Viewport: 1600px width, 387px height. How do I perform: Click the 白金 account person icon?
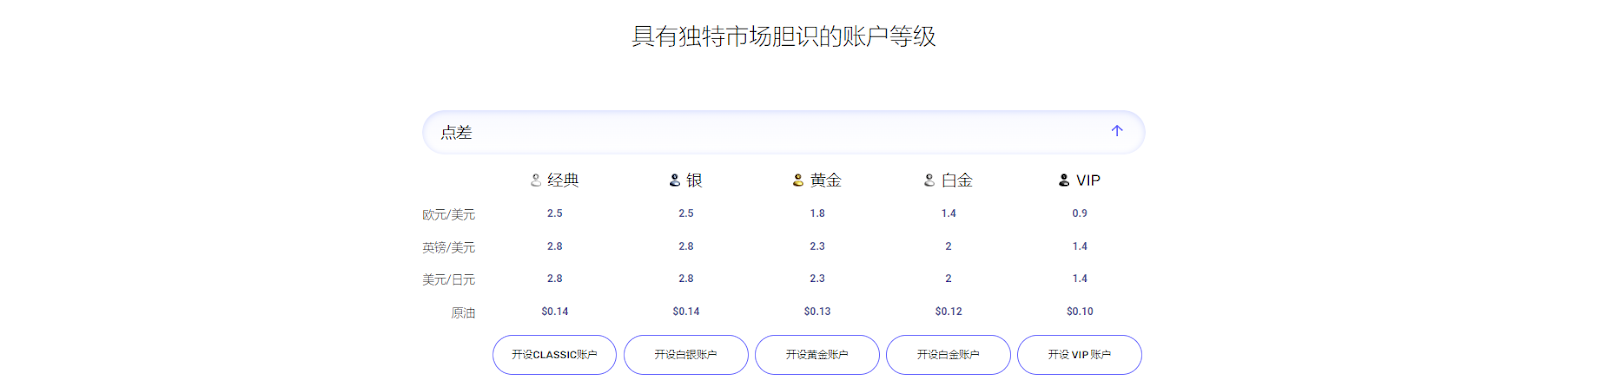pyautogui.click(x=929, y=180)
